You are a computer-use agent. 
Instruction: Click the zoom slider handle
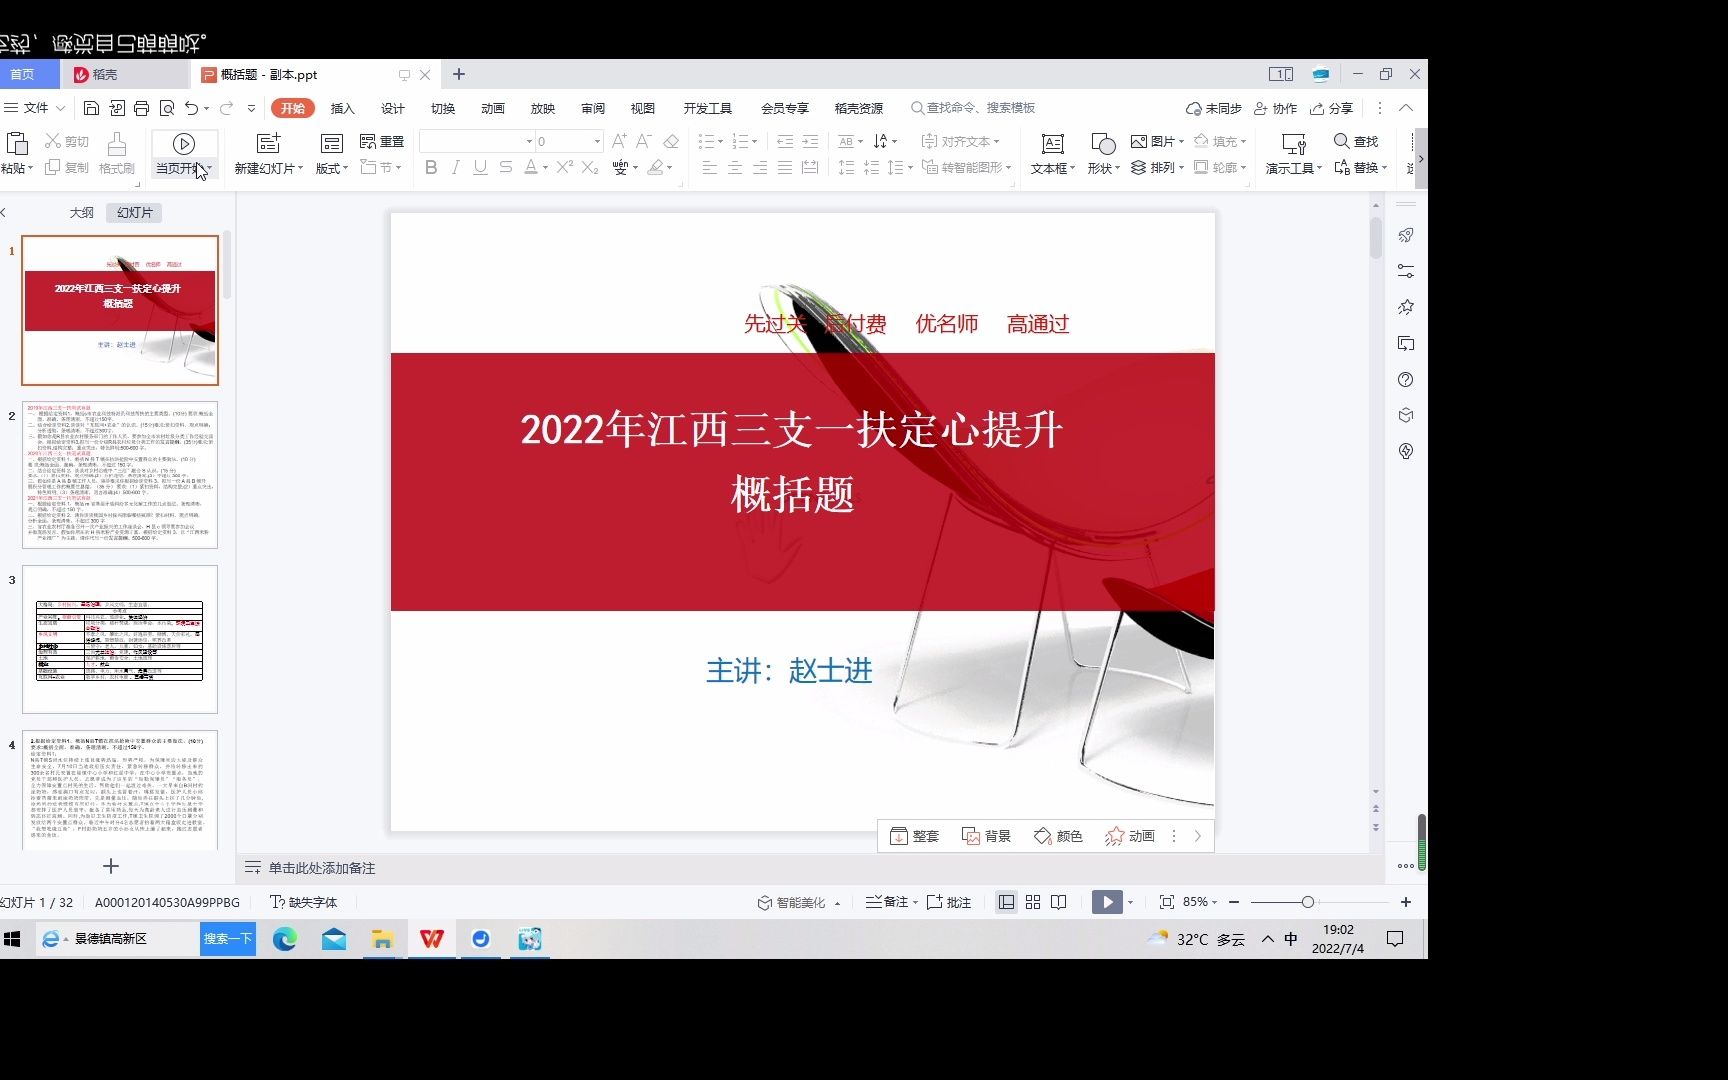1307,902
